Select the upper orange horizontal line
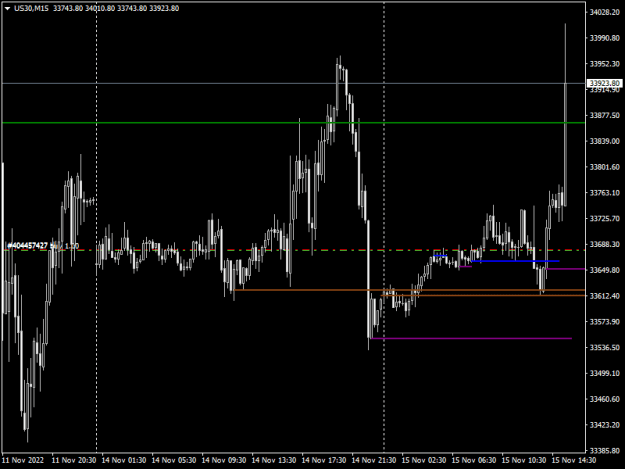The image size is (625, 469). point(409,290)
